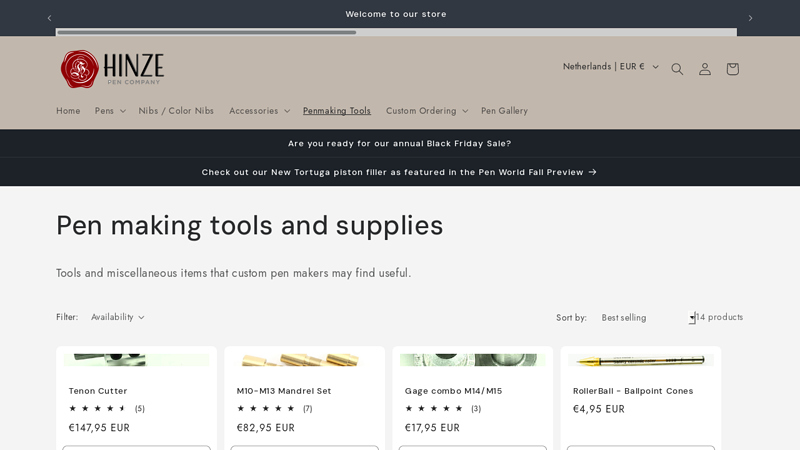
Task: Open M10-M13 Mandrel Set product
Action: 284,391
